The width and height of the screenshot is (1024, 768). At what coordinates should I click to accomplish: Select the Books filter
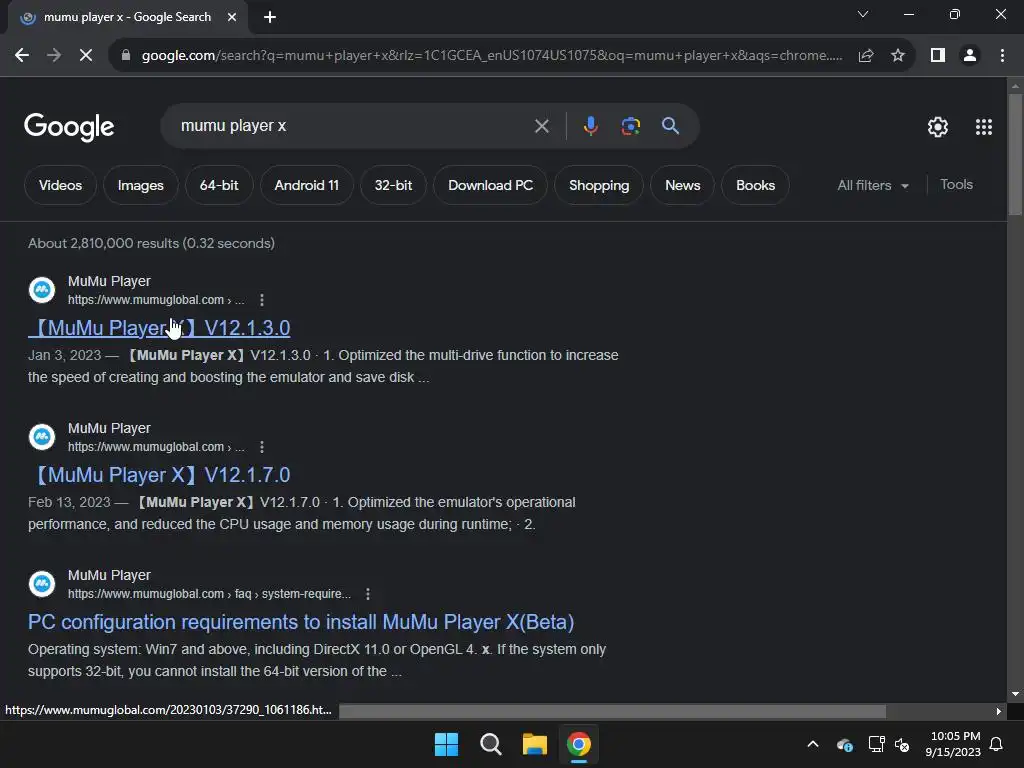coord(756,185)
